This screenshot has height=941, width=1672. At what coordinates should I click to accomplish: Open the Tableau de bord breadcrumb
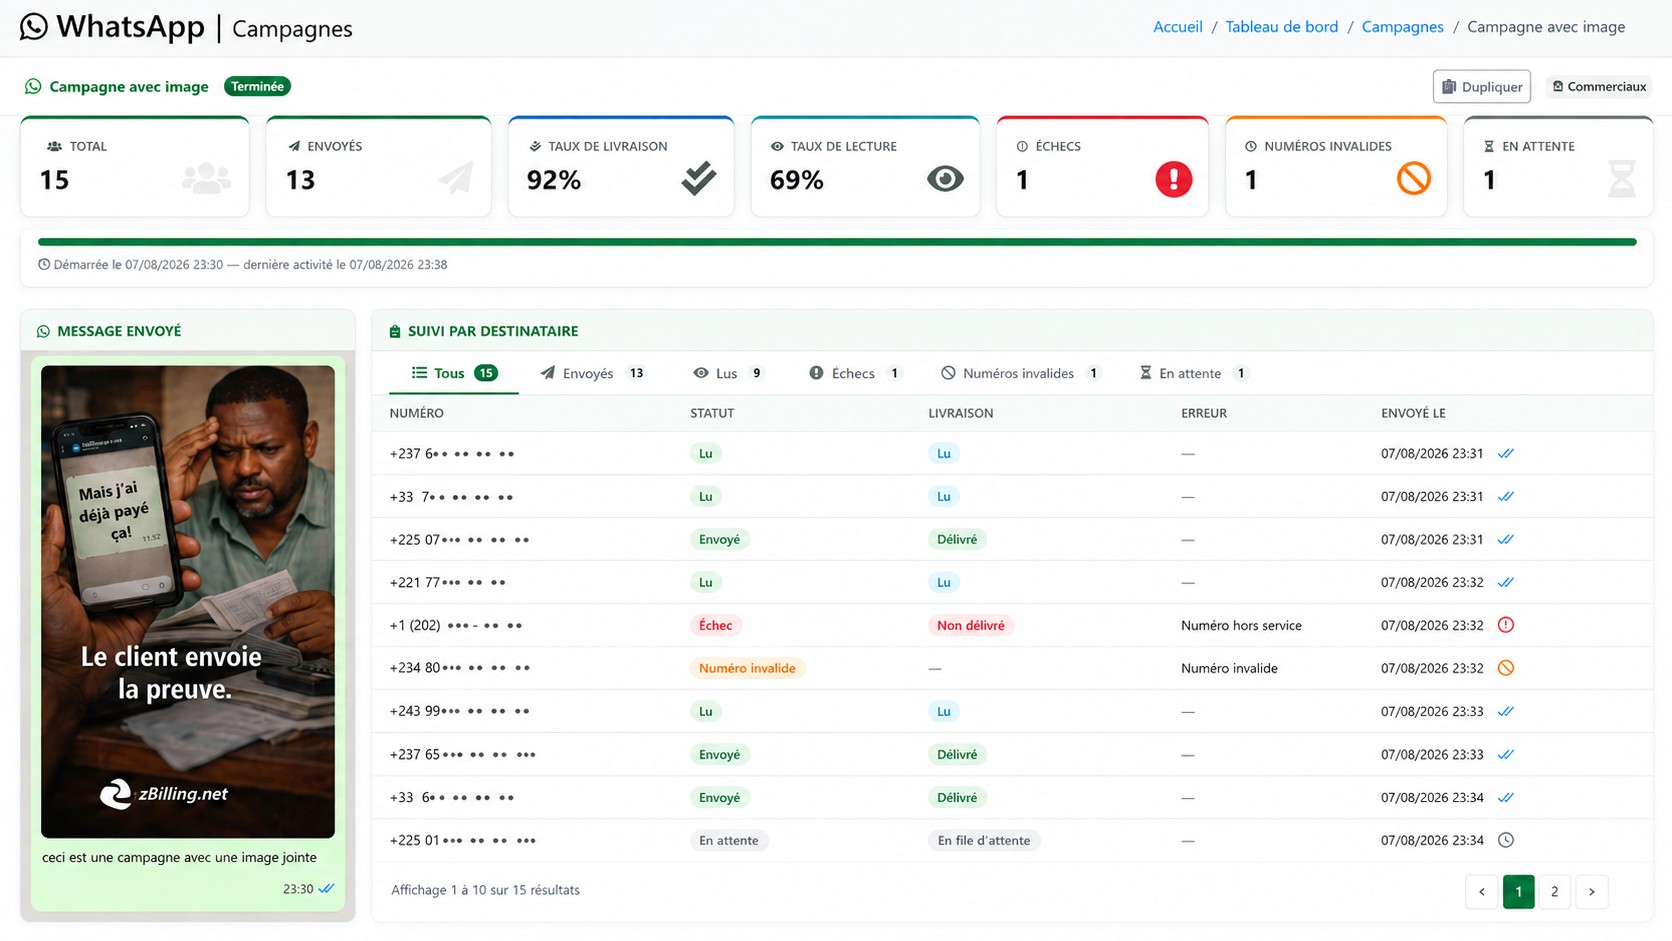(1281, 27)
